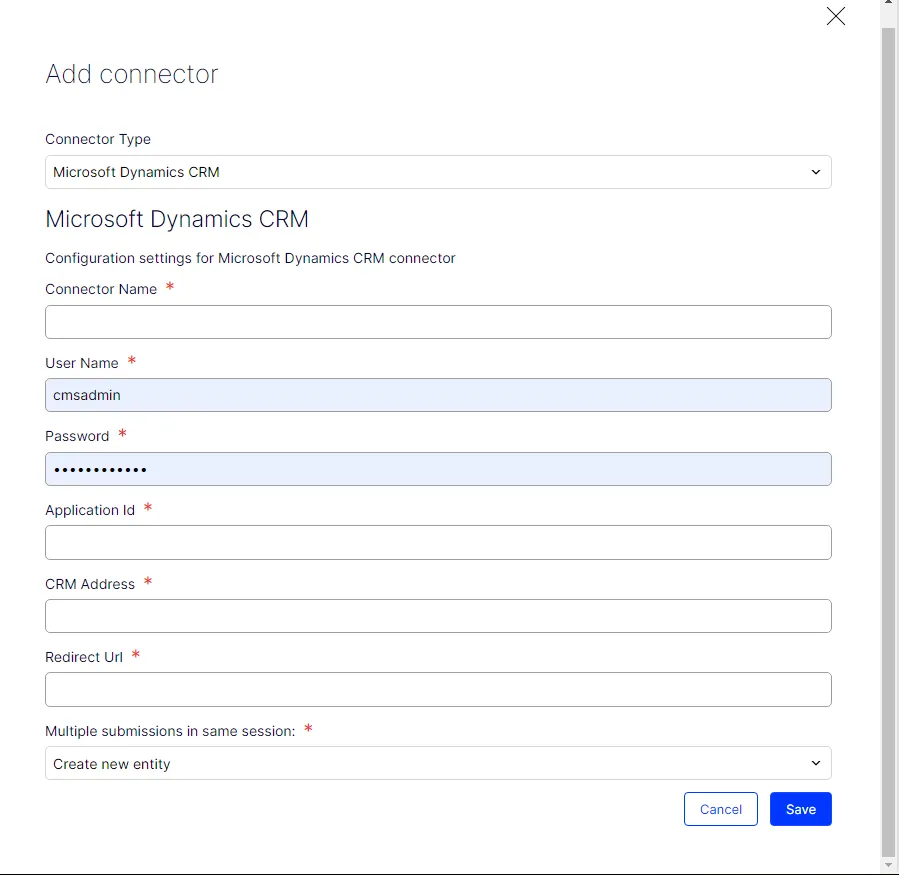
Task: Click the vertical scrollbar thumb
Action: pos(888,442)
